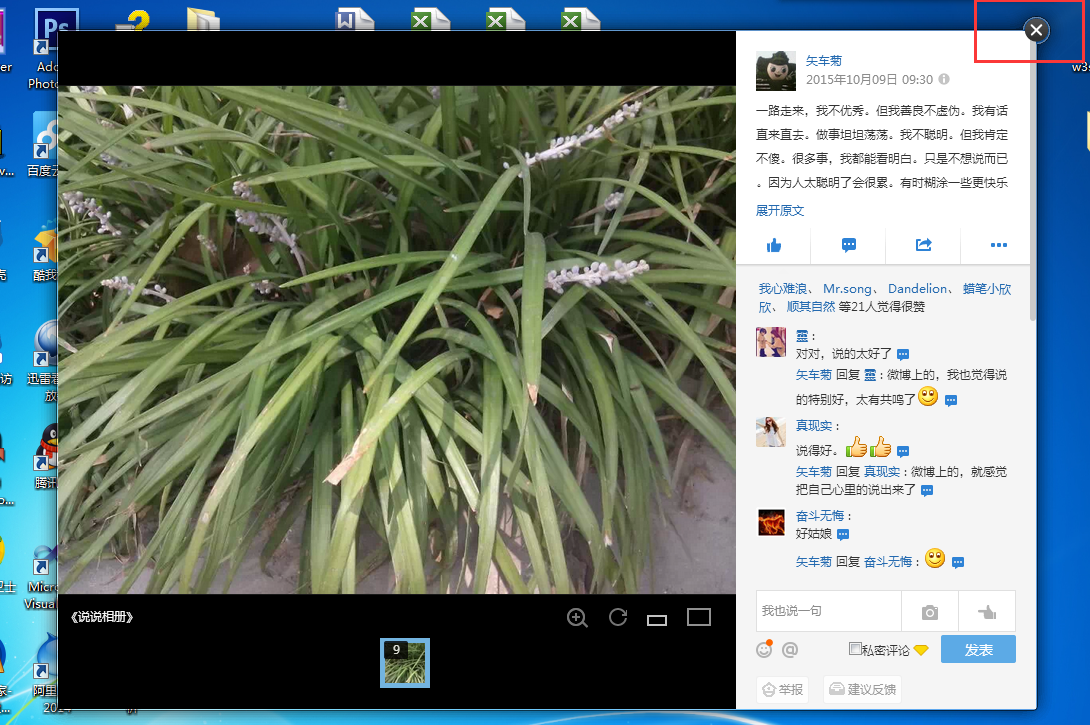Open liker 我心难浪's profile link
The width and height of the screenshot is (1090, 725).
coord(783,288)
